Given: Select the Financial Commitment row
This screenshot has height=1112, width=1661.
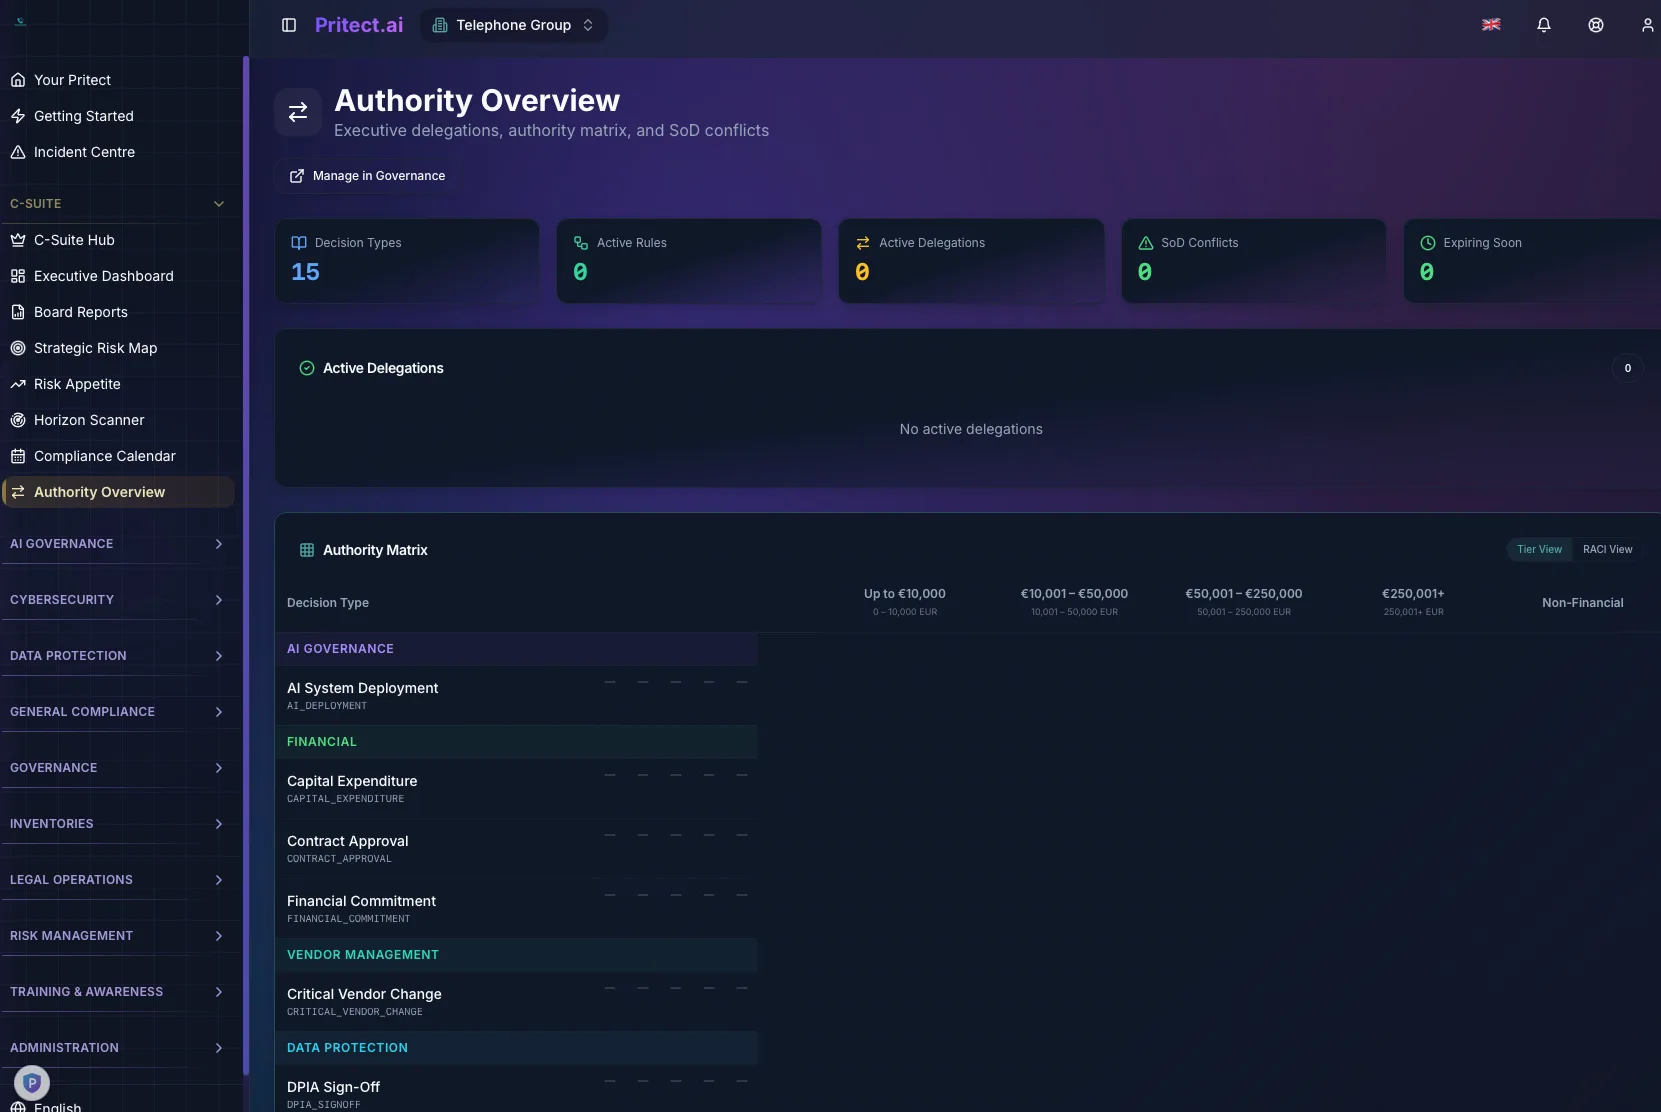Looking at the screenshot, I should tap(517, 909).
